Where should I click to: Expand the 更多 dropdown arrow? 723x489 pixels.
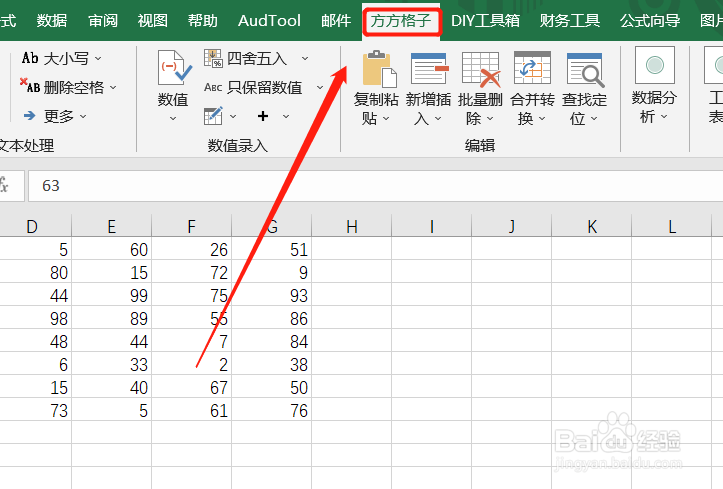[83, 116]
